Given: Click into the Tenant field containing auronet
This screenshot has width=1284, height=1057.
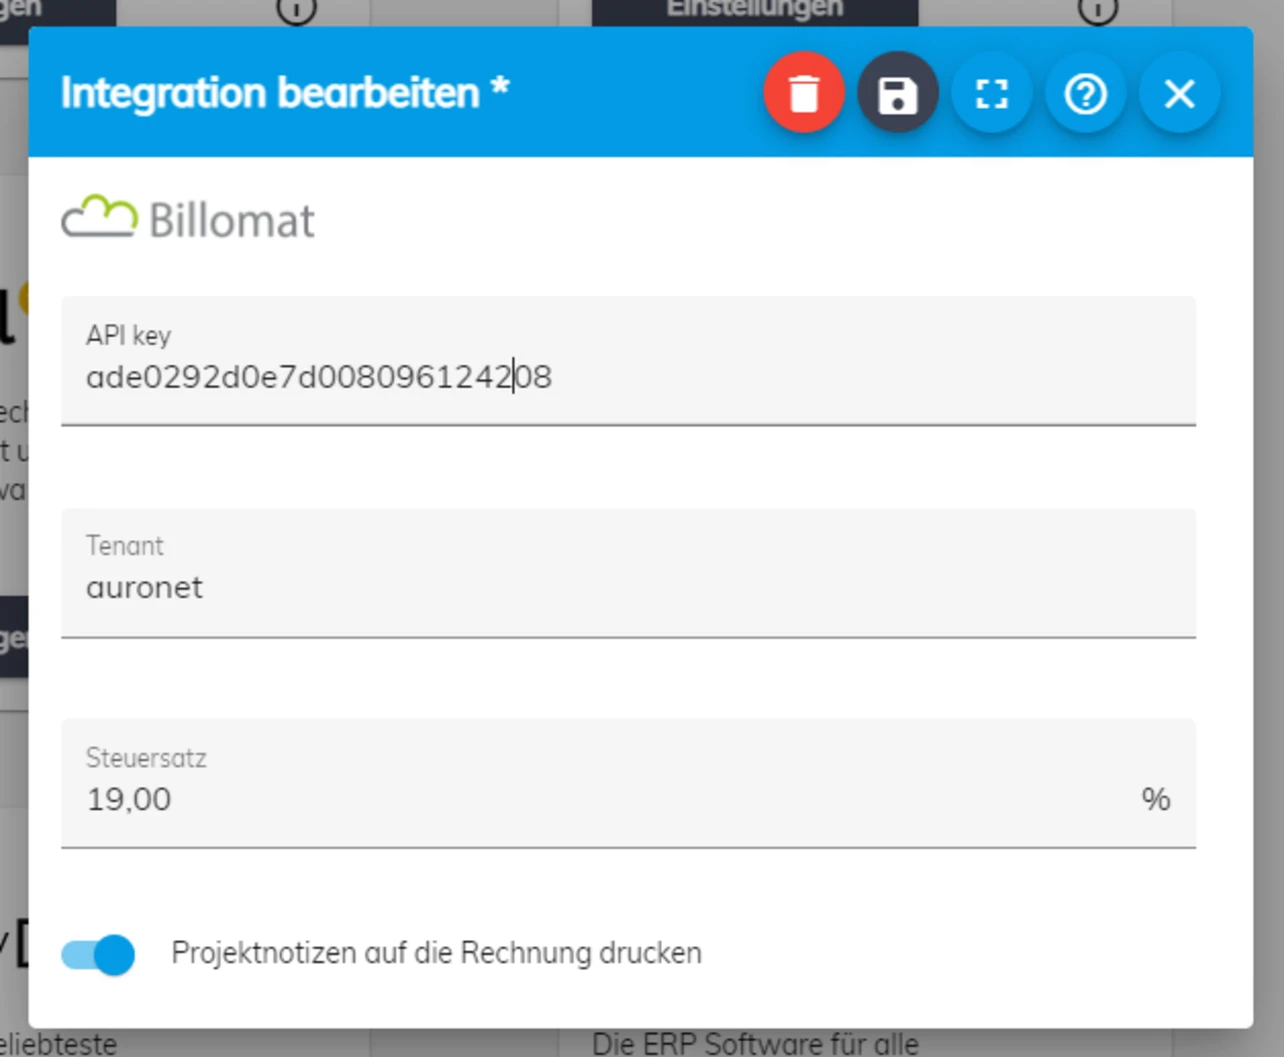Looking at the screenshot, I should (x=628, y=573).
